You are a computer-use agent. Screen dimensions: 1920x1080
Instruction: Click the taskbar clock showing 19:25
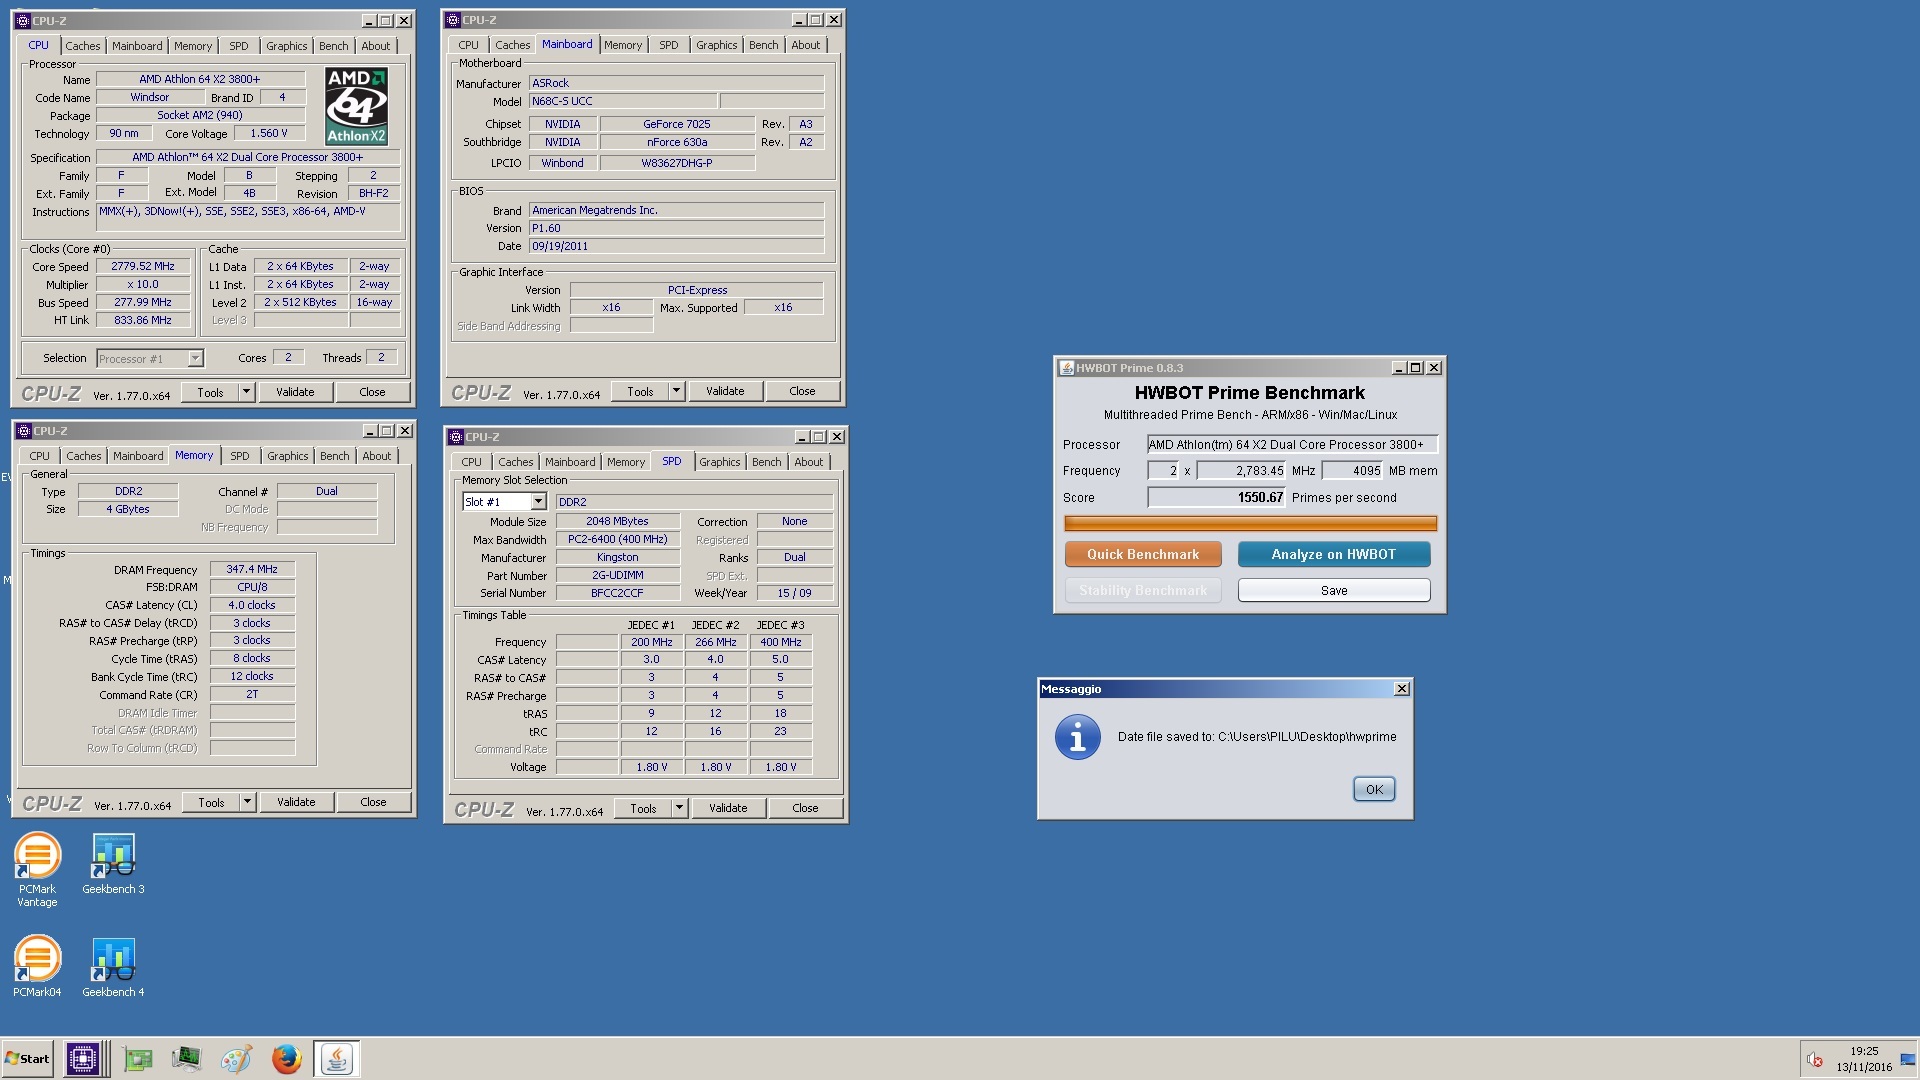click(x=1864, y=1059)
